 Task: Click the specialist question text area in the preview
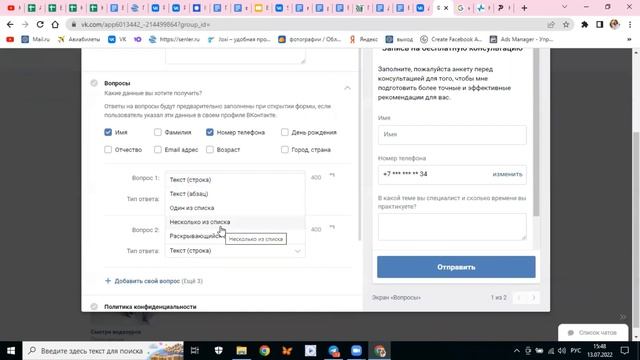[452, 227]
